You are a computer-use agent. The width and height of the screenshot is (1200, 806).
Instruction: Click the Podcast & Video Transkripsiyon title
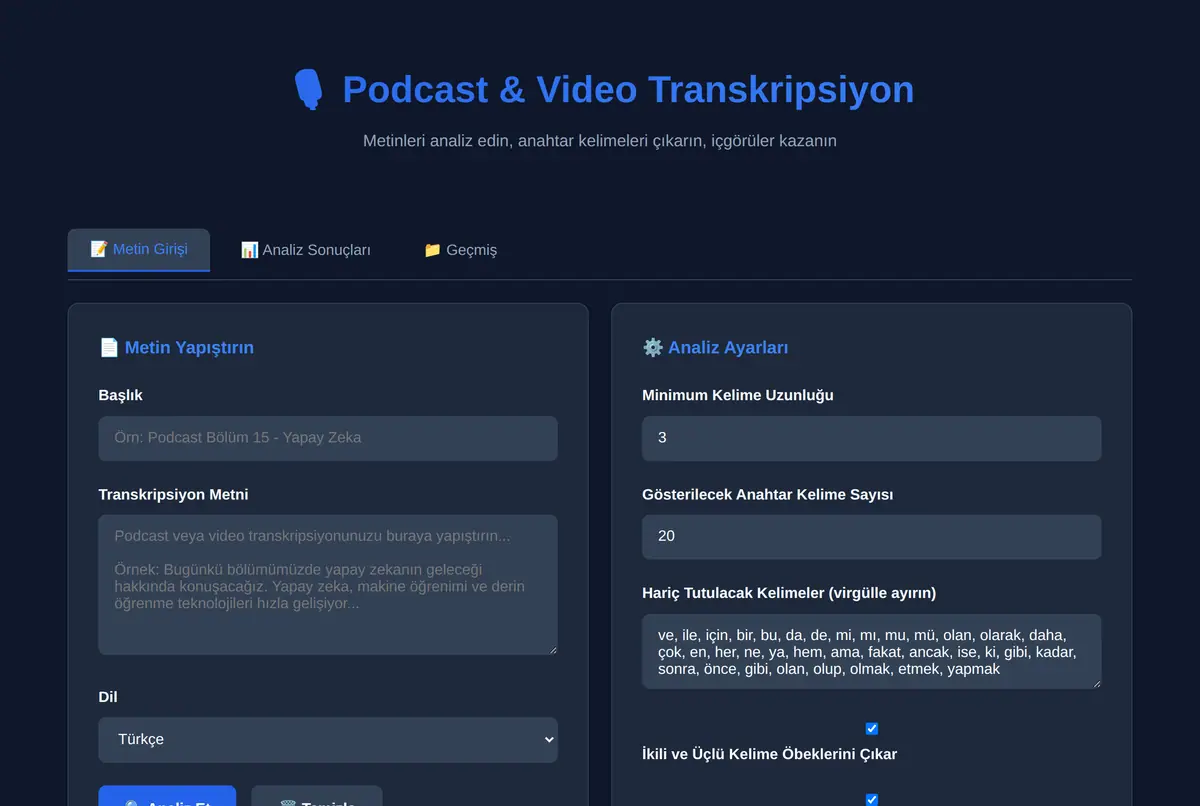pyautogui.click(x=628, y=89)
